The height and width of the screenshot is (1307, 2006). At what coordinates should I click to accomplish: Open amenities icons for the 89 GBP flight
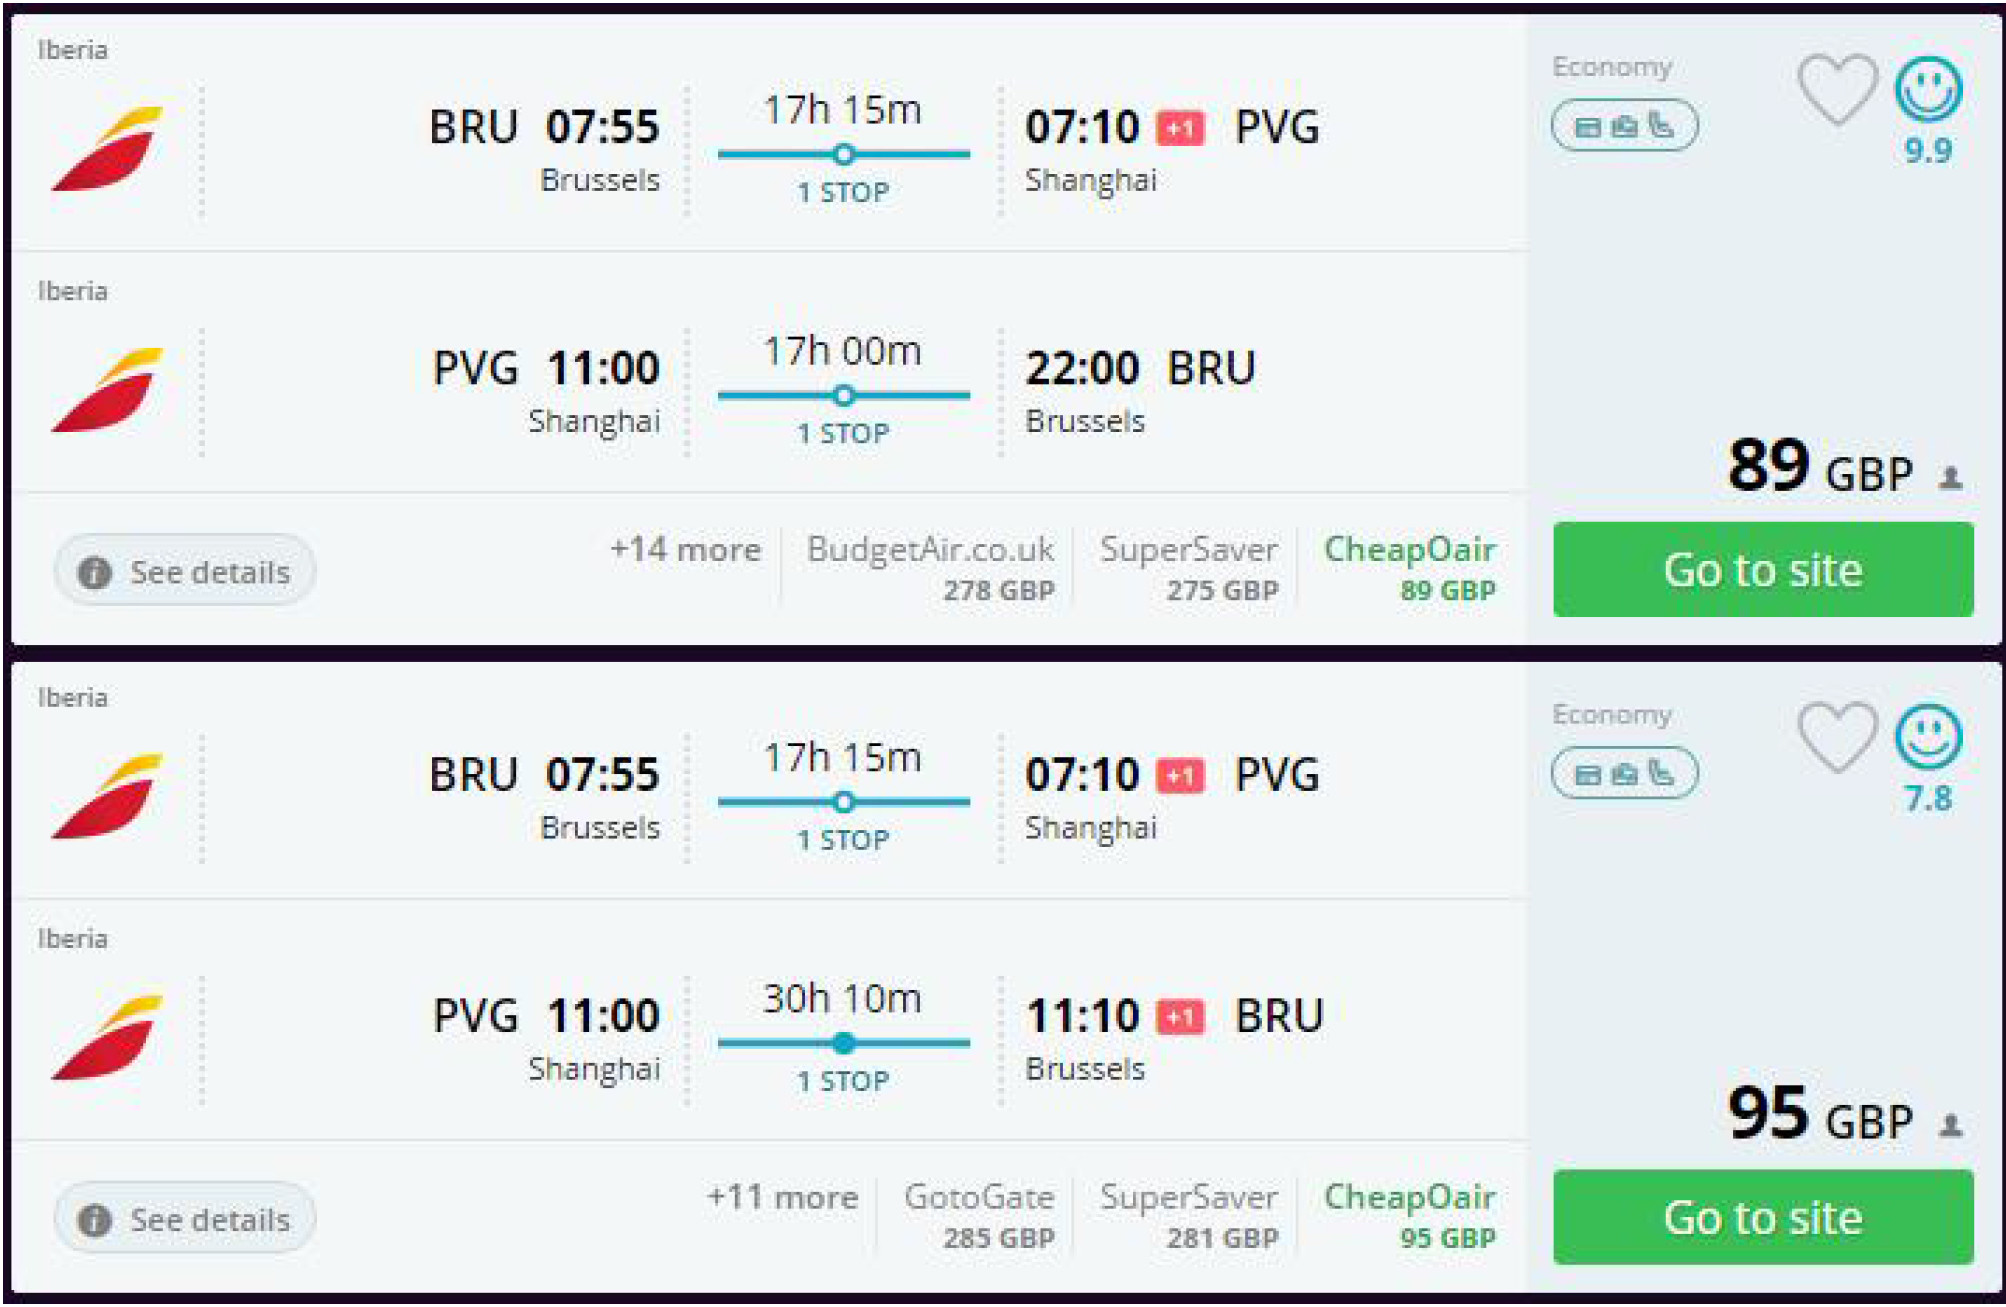[1624, 126]
